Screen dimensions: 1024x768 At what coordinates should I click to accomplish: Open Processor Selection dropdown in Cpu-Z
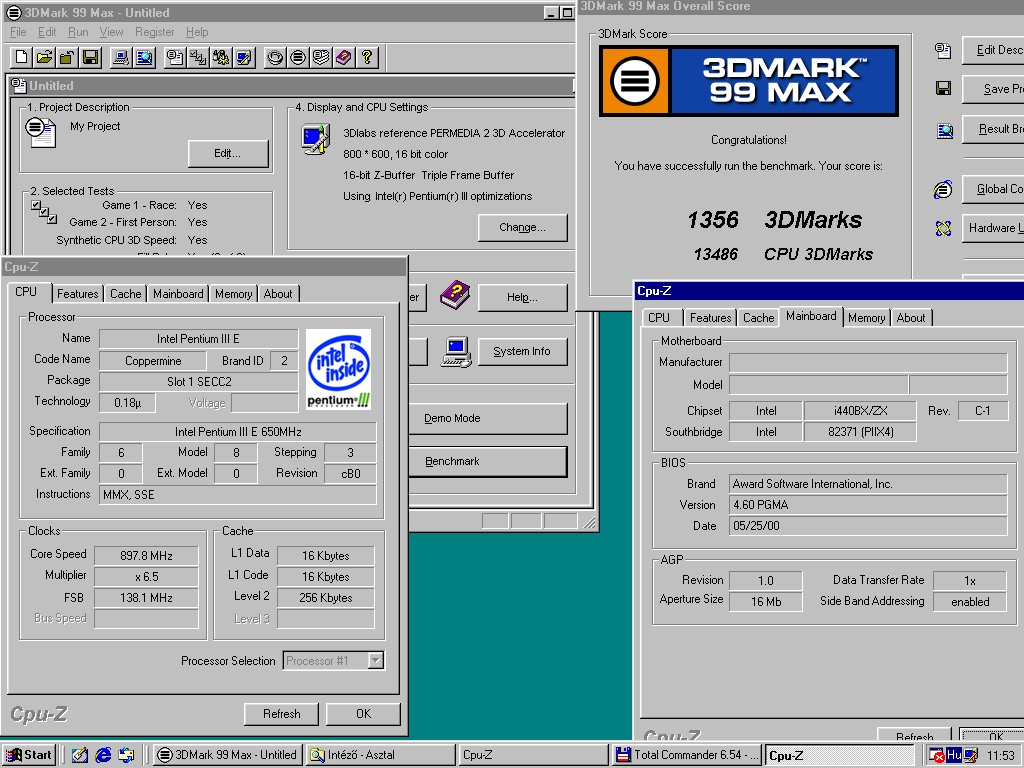376,661
